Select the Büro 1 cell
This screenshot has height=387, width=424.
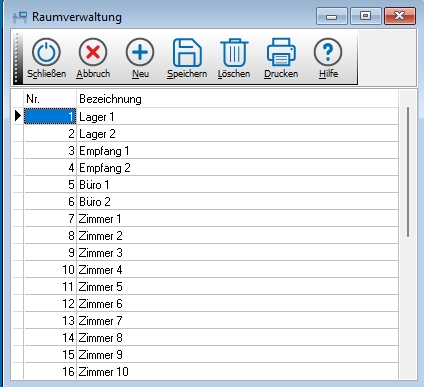237,185
